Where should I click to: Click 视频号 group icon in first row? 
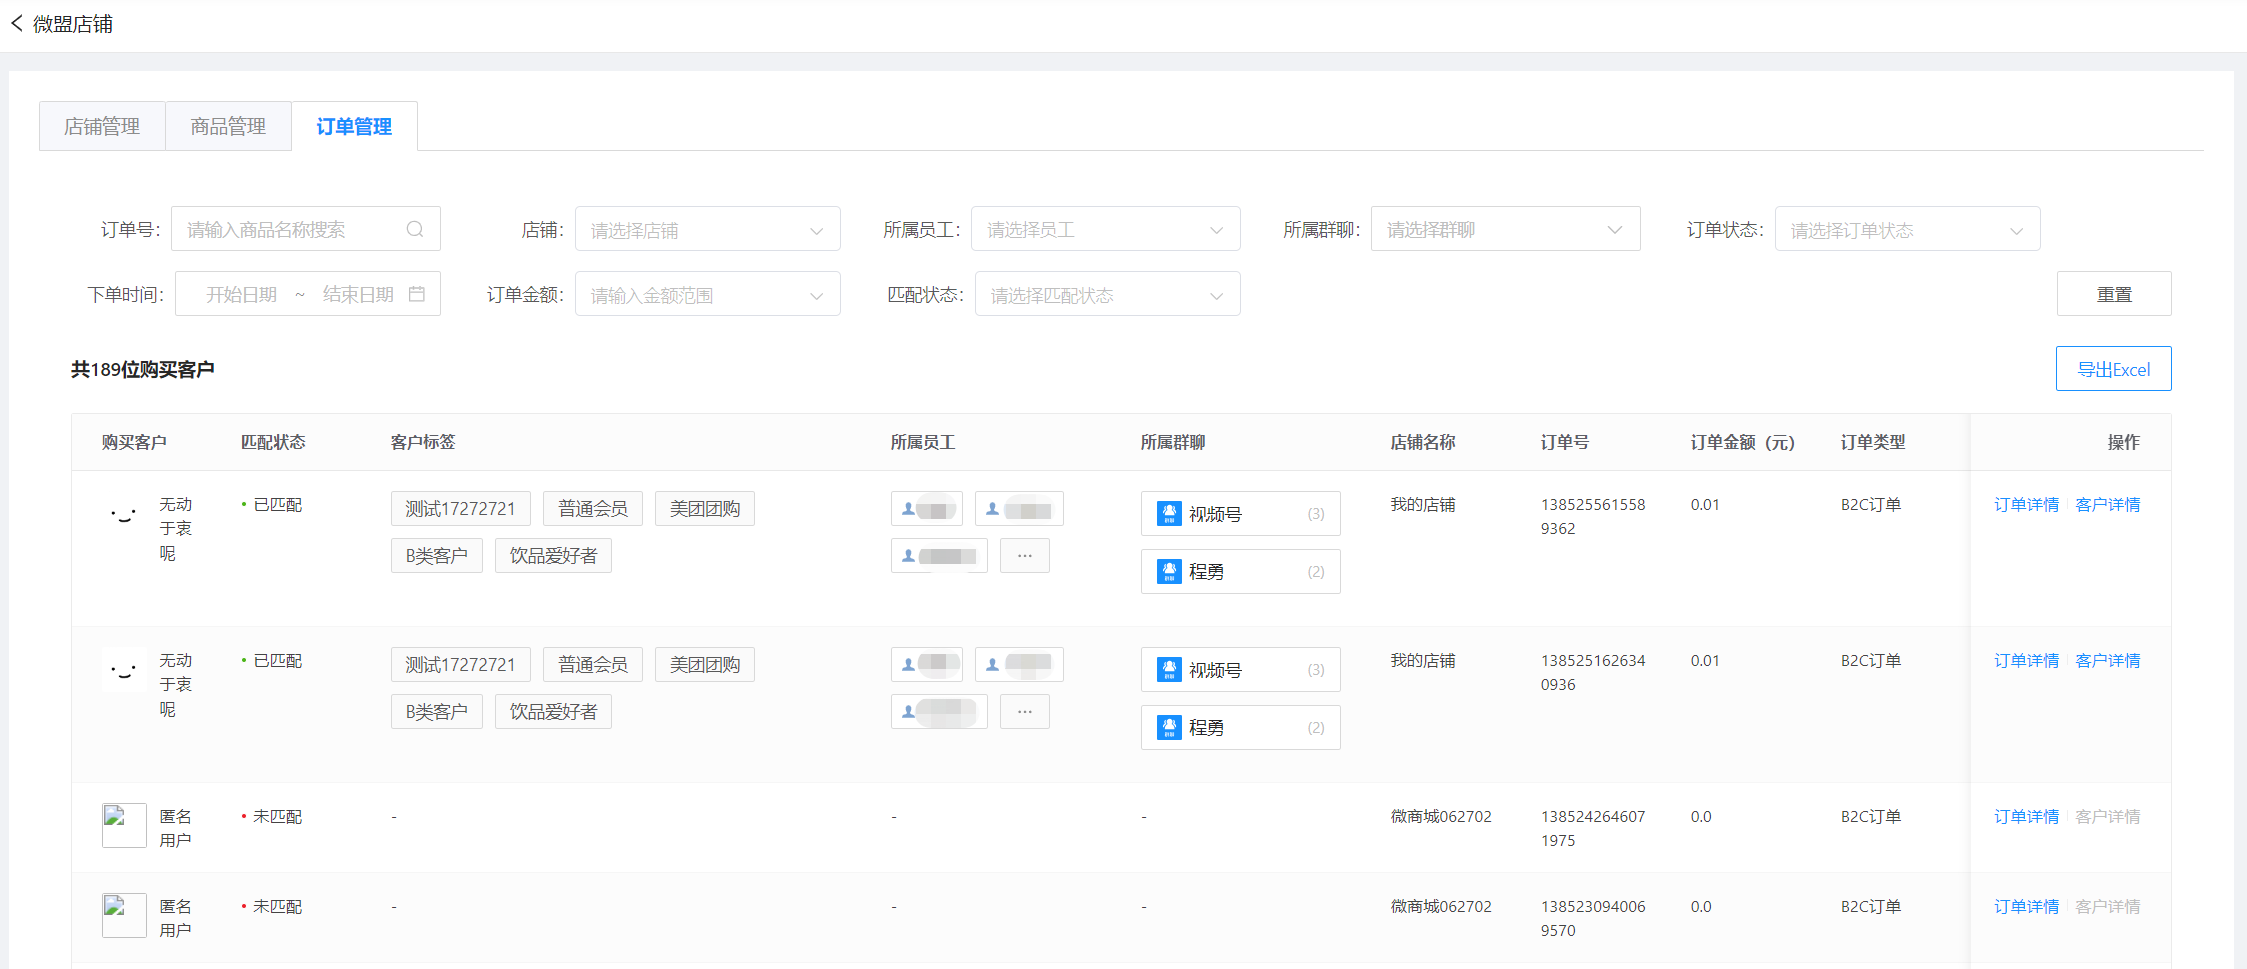click(1169, 513)
